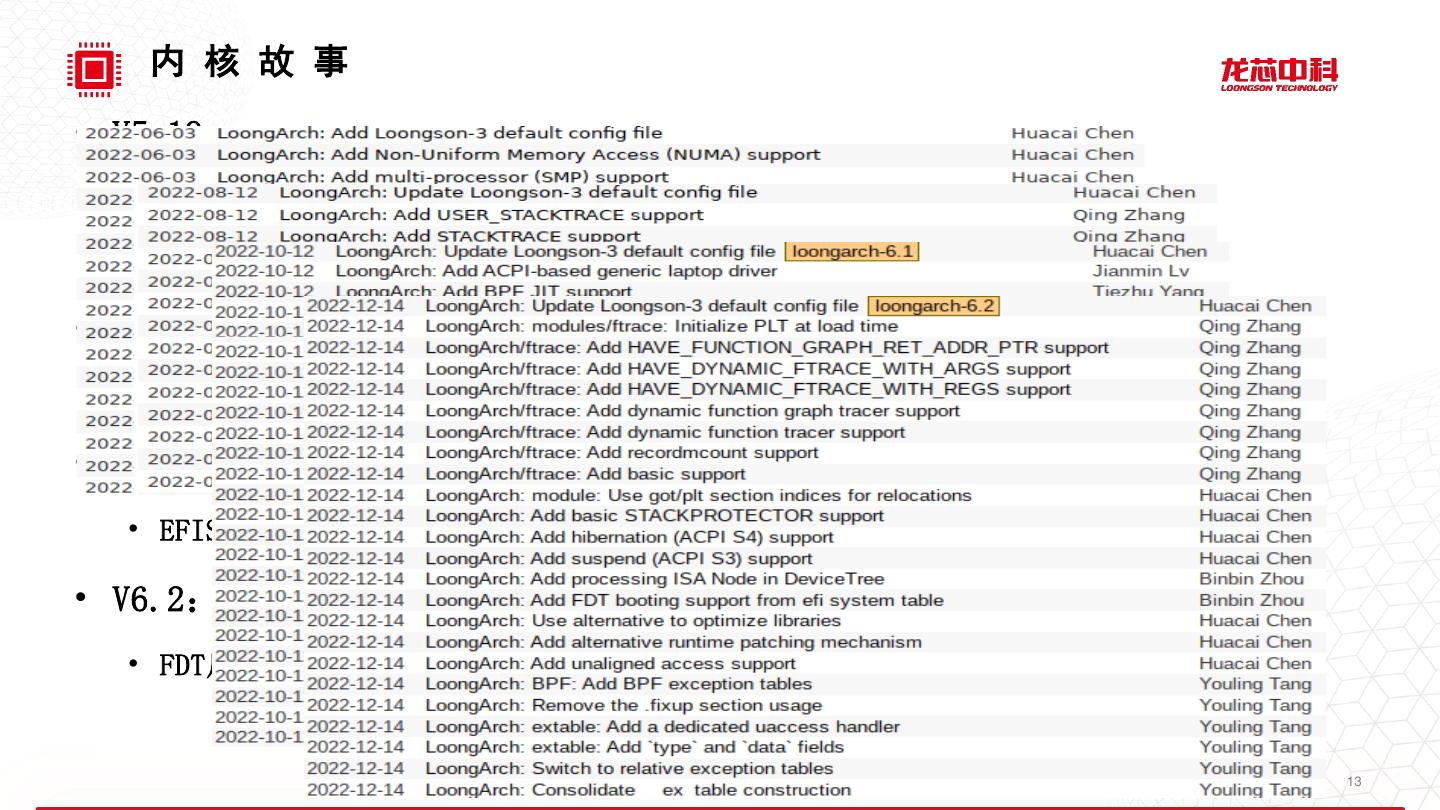
Task: Click the Loongson Technology logo
Action: (1278, 74)
